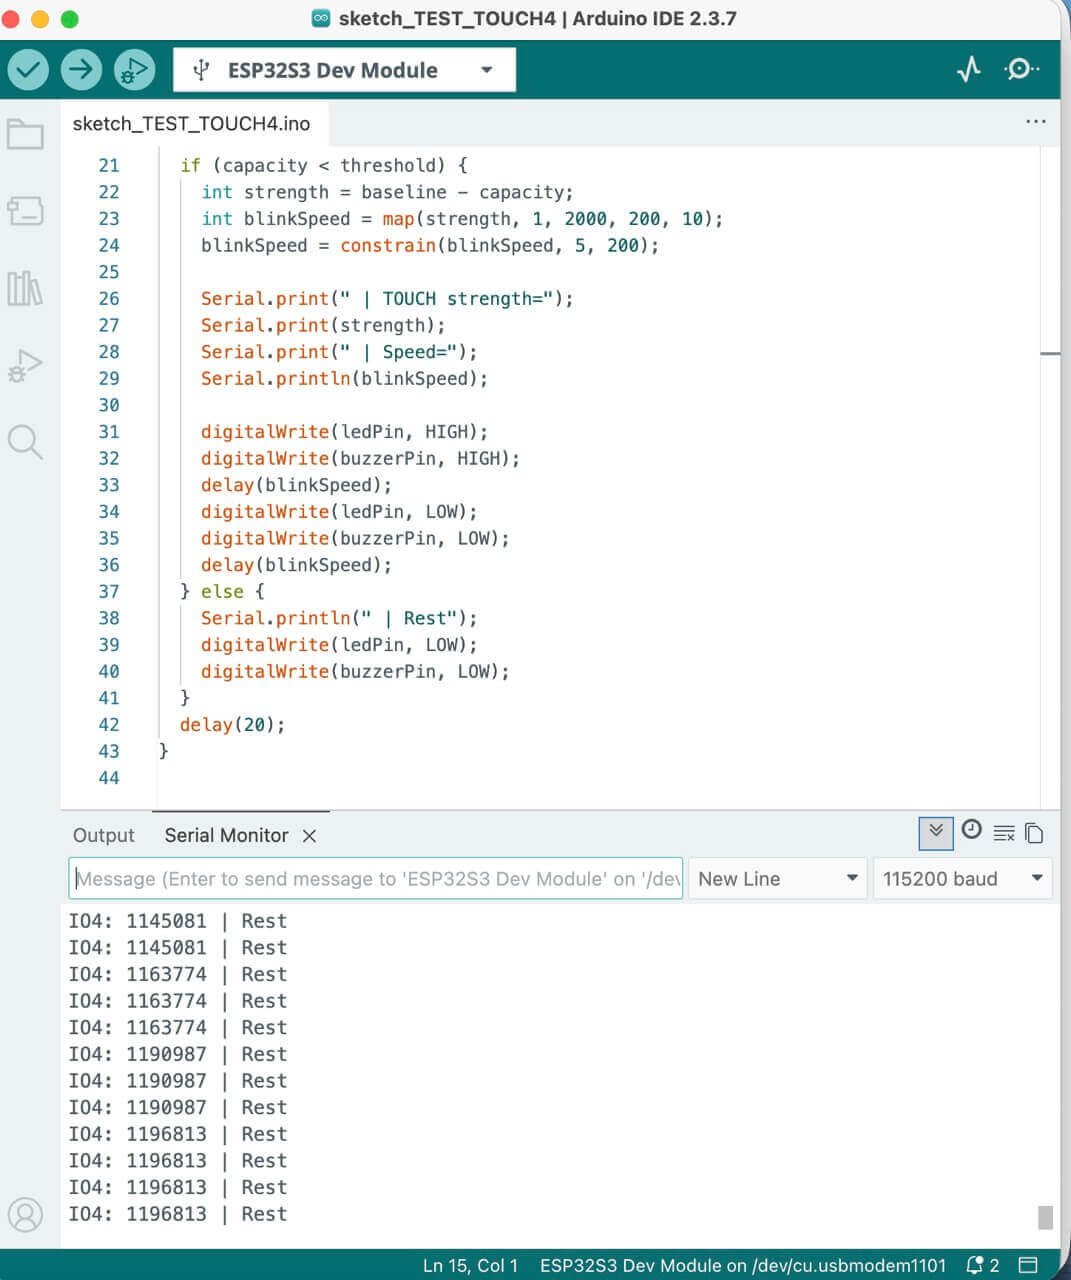Open the Serial Plotter waveform icon

tap(968, 69)
